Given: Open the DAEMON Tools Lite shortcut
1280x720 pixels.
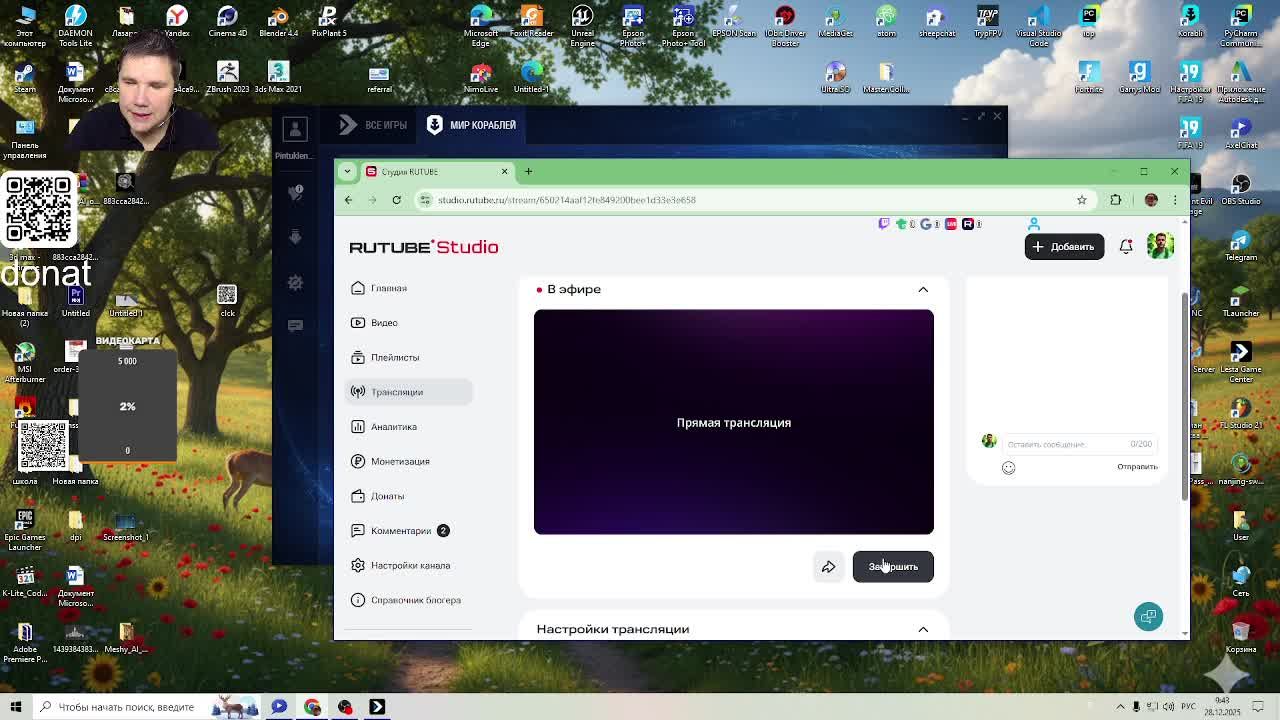Looking at the screenshot, I should tap(75, 24).
